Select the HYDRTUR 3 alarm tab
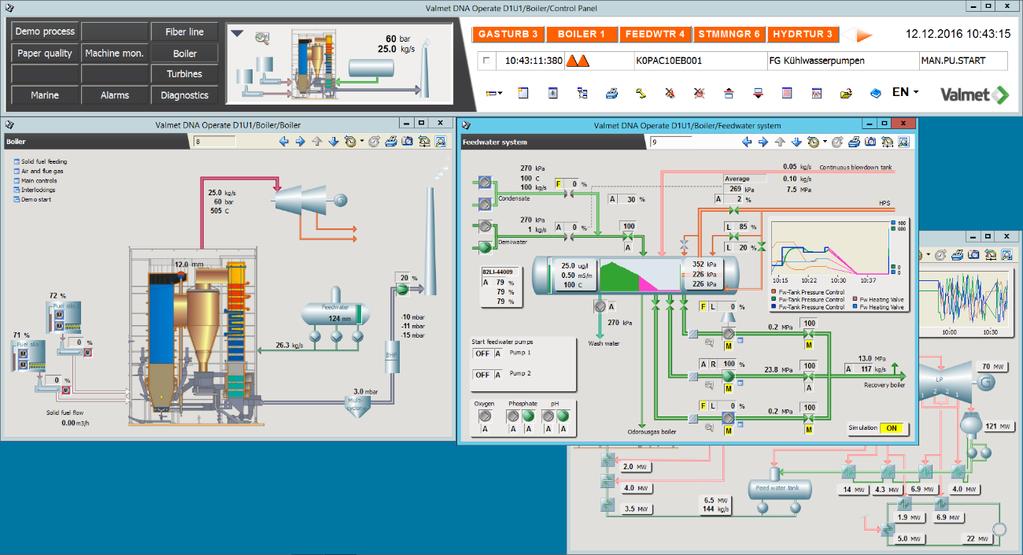This screenshot has height=555, width=1023. point(802,34)
